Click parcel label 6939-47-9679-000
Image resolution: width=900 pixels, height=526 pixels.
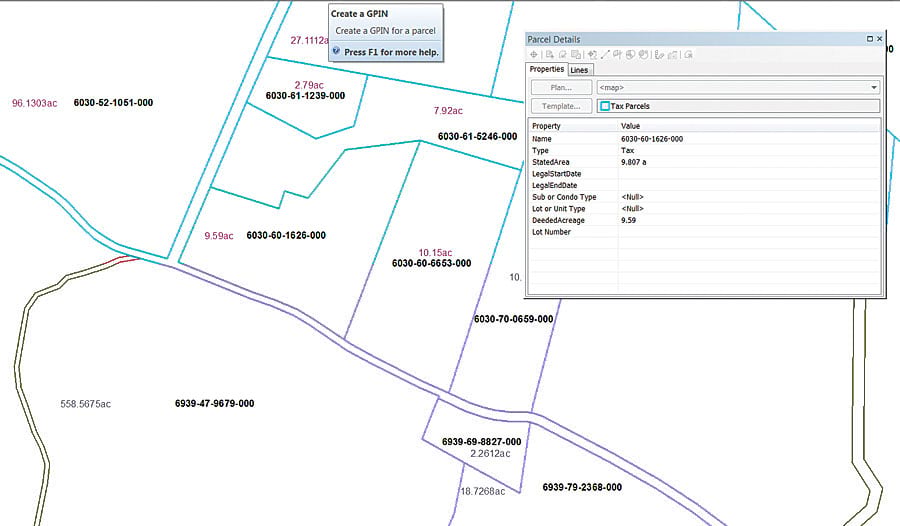[x=215, y=403]
